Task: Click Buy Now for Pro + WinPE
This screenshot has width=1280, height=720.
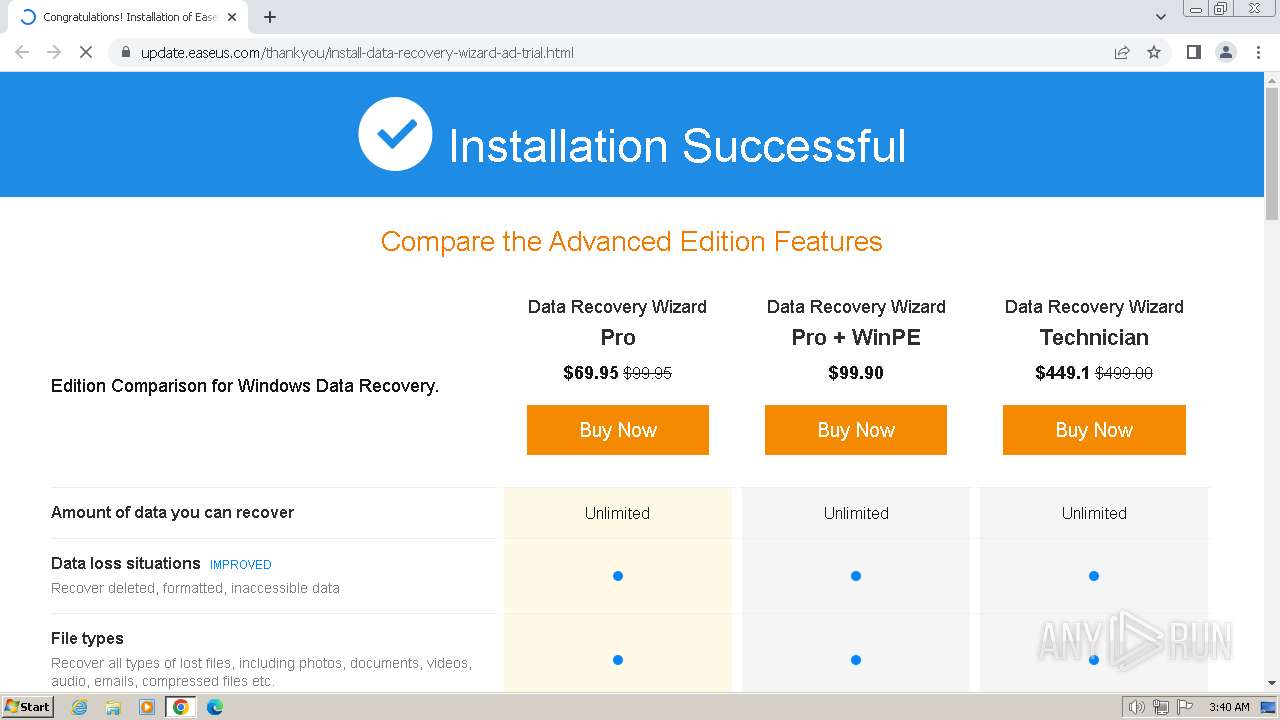Action: point(855,430)
